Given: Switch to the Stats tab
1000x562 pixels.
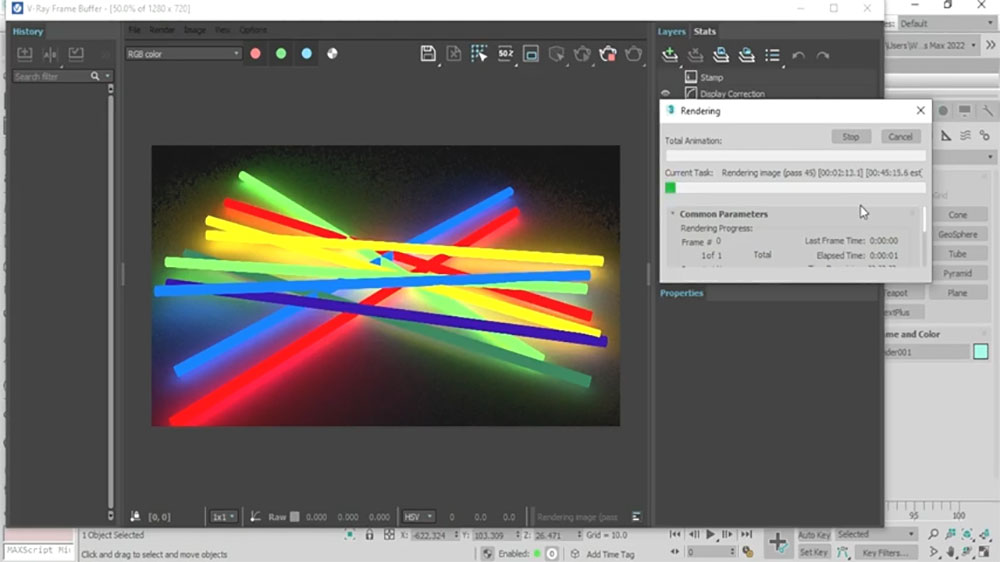Looking at the screenshot, I should (x=705, y=31).
